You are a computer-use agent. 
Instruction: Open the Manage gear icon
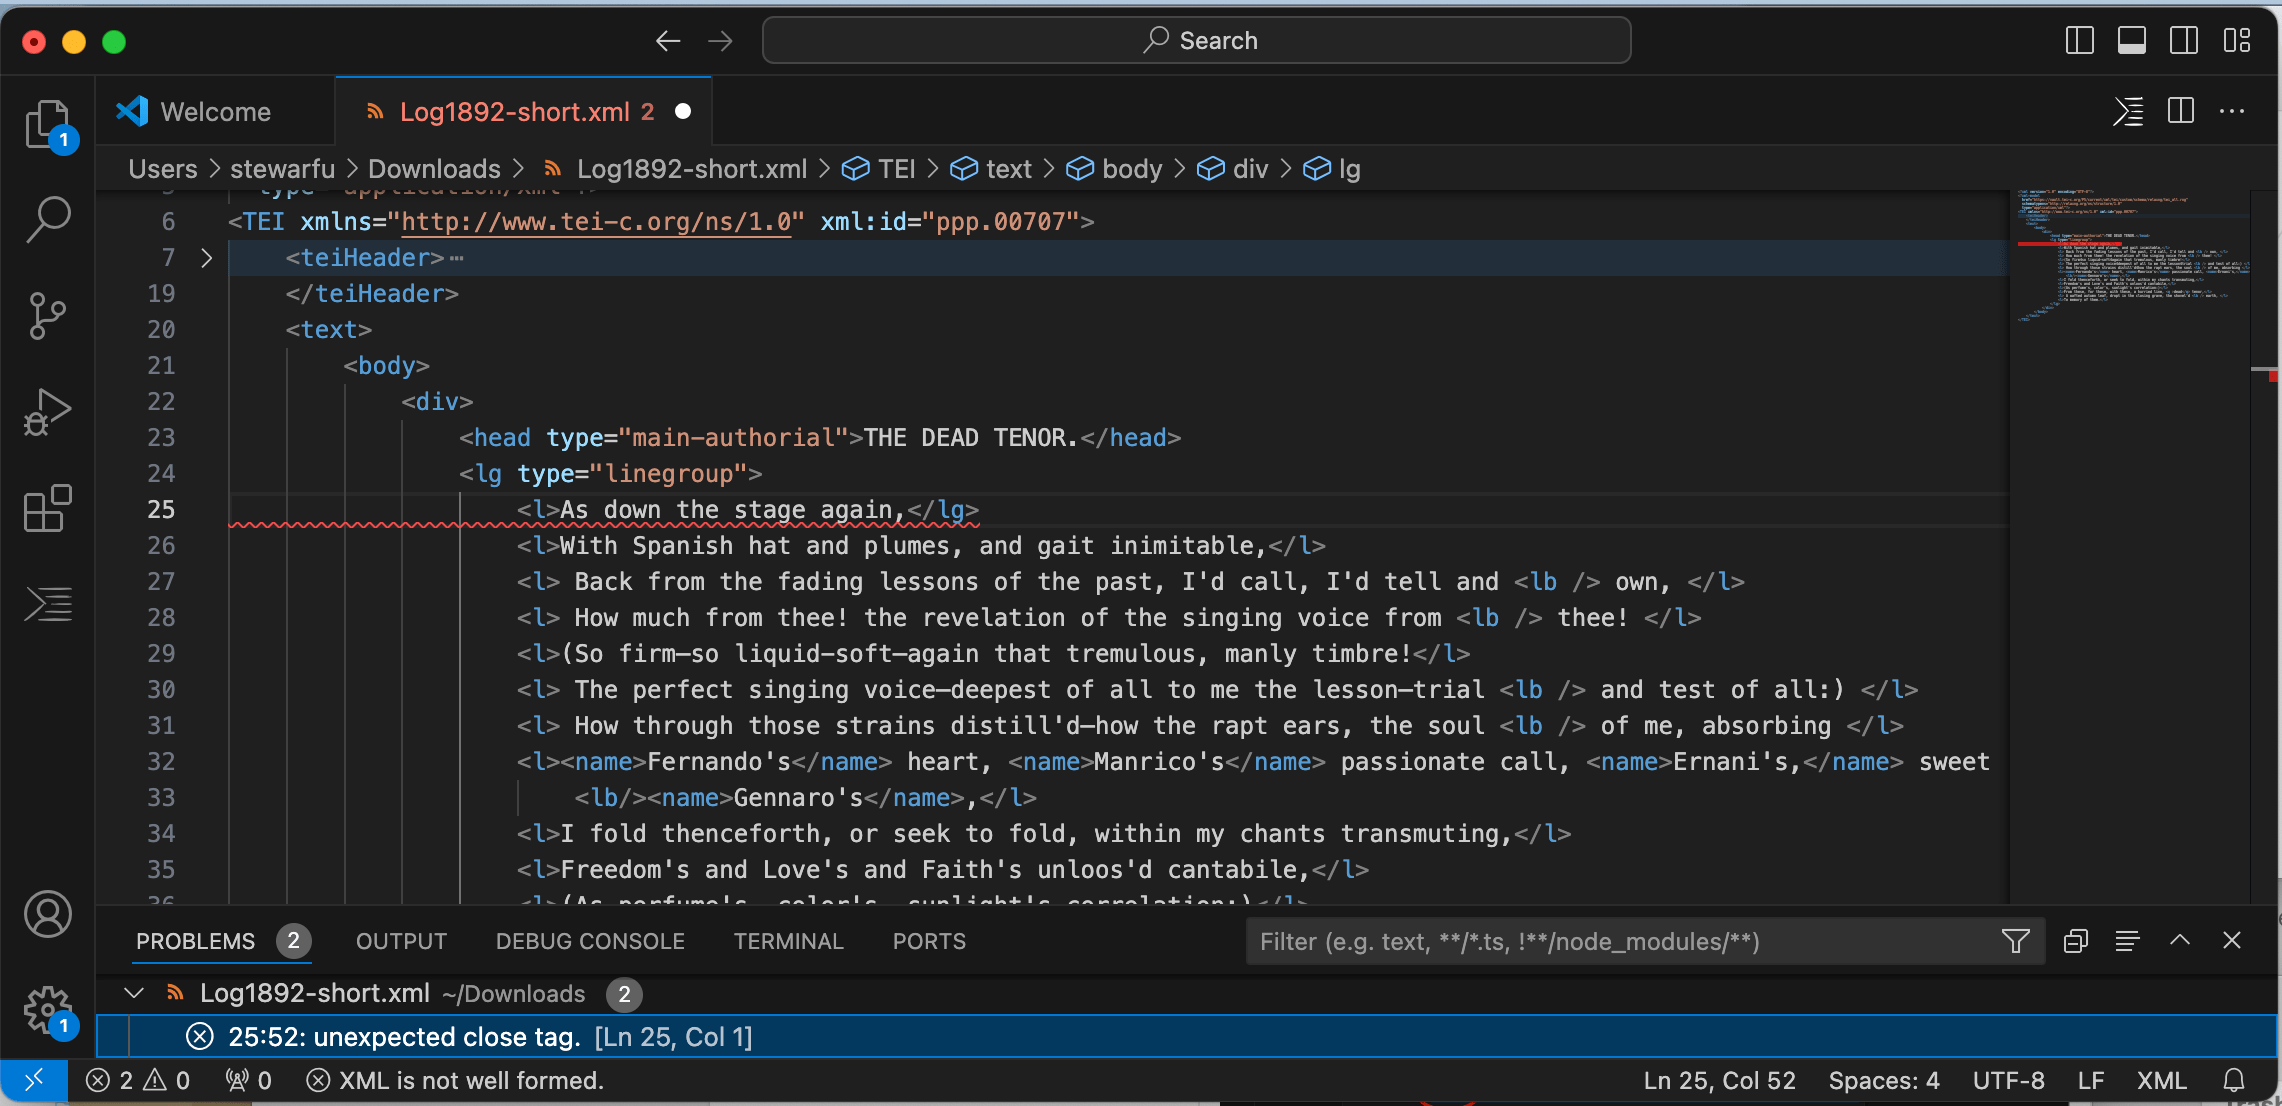[x=47, y=1010]
